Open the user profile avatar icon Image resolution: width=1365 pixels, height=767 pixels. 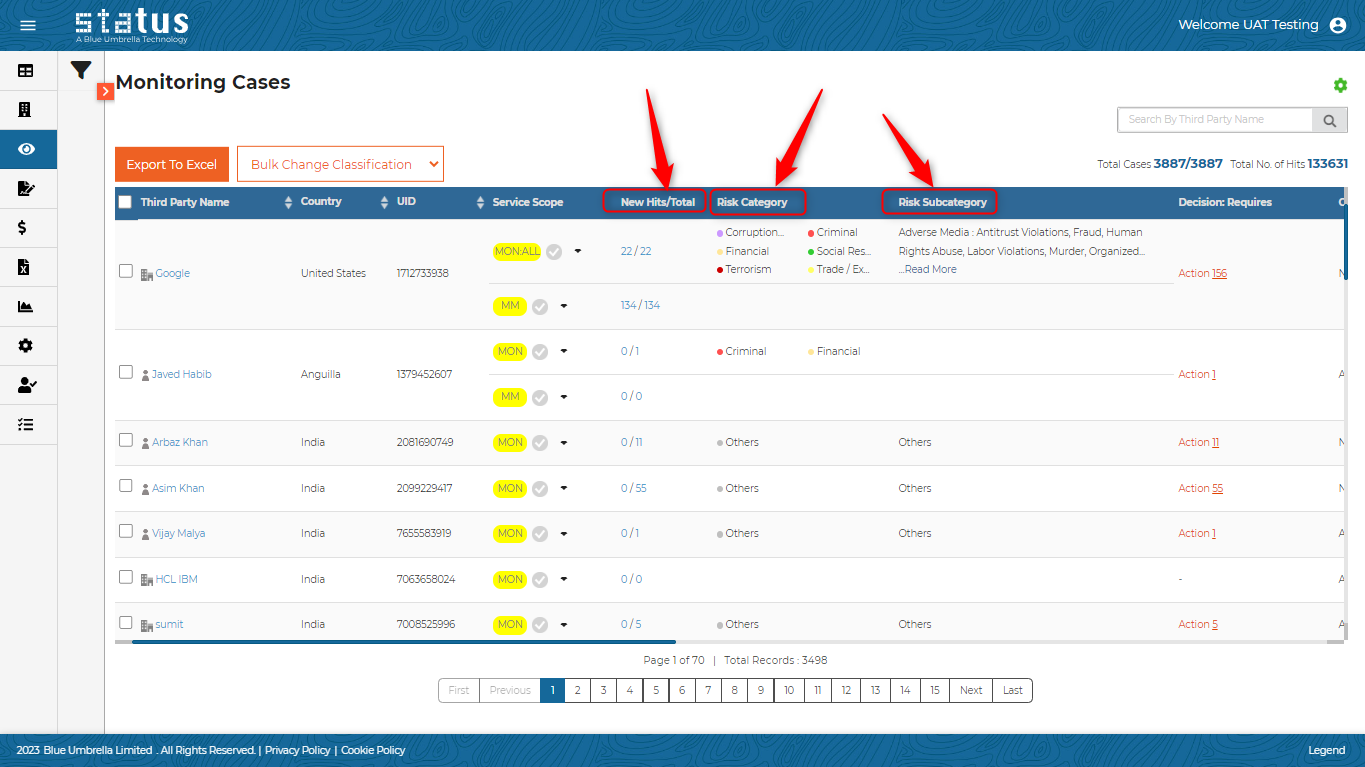pyautogui.click(x=1338, y=25)
